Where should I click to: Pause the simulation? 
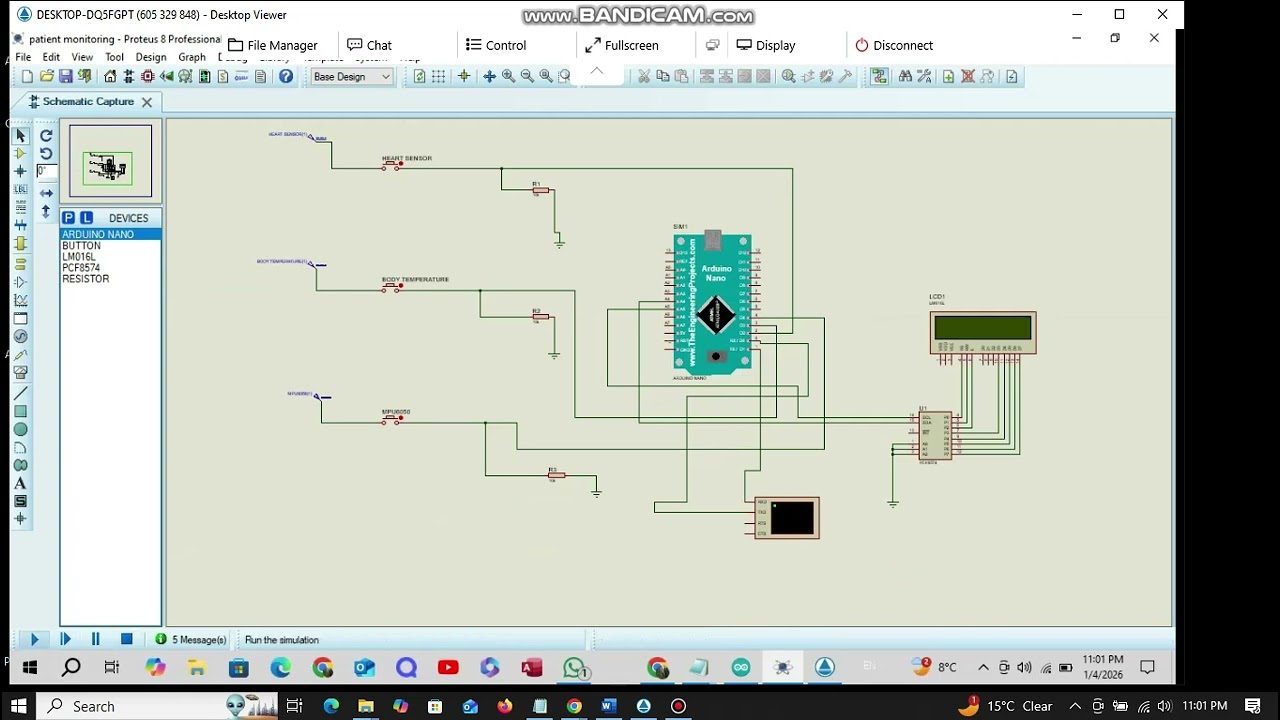point(96,639)
